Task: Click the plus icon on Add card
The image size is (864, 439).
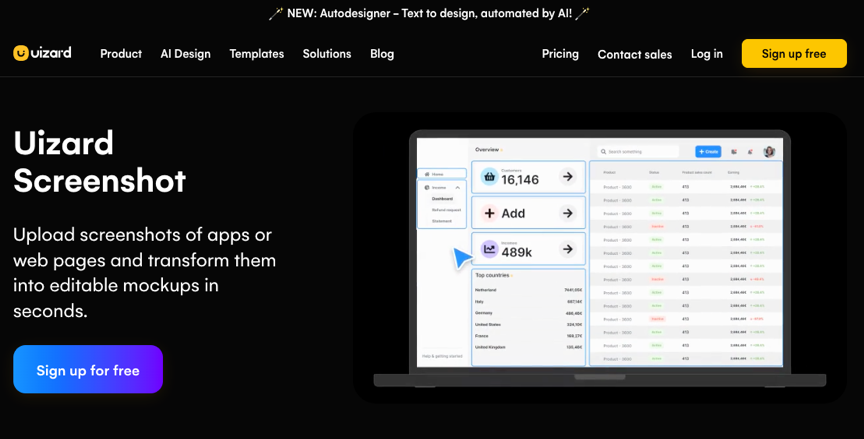Action: point(489,213)
